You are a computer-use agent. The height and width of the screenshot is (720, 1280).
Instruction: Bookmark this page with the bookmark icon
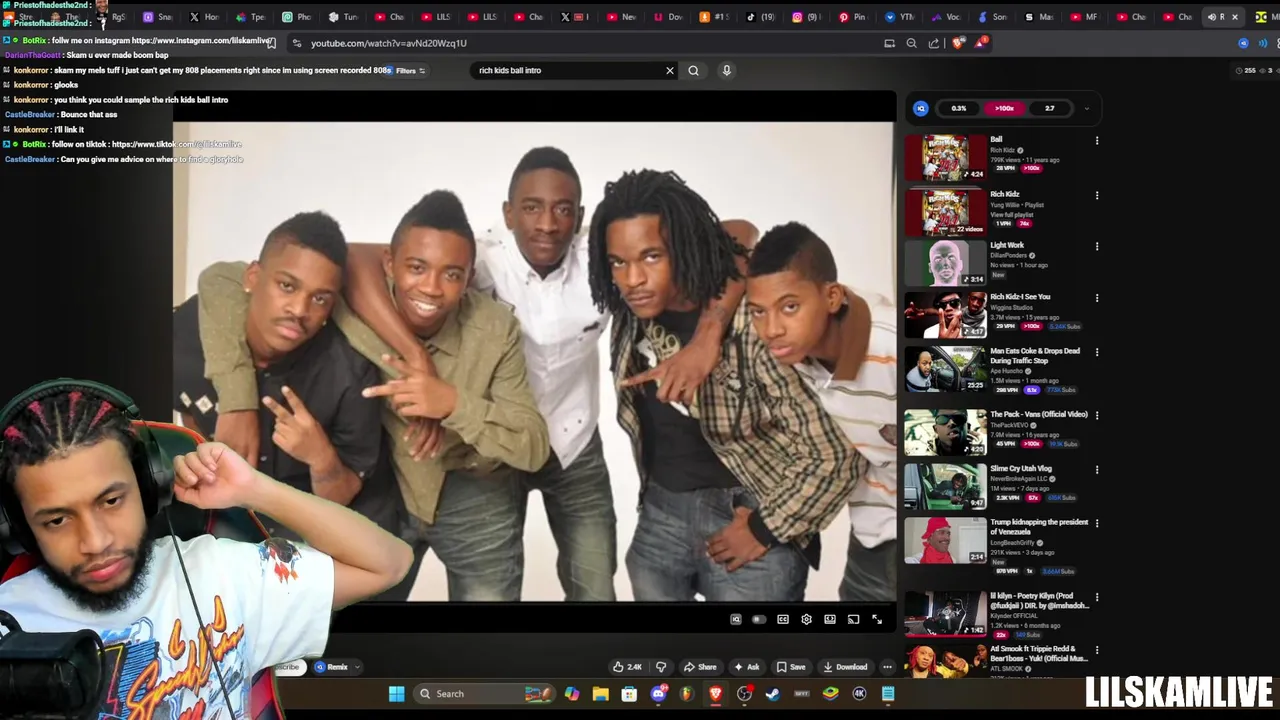pos(271,43)
